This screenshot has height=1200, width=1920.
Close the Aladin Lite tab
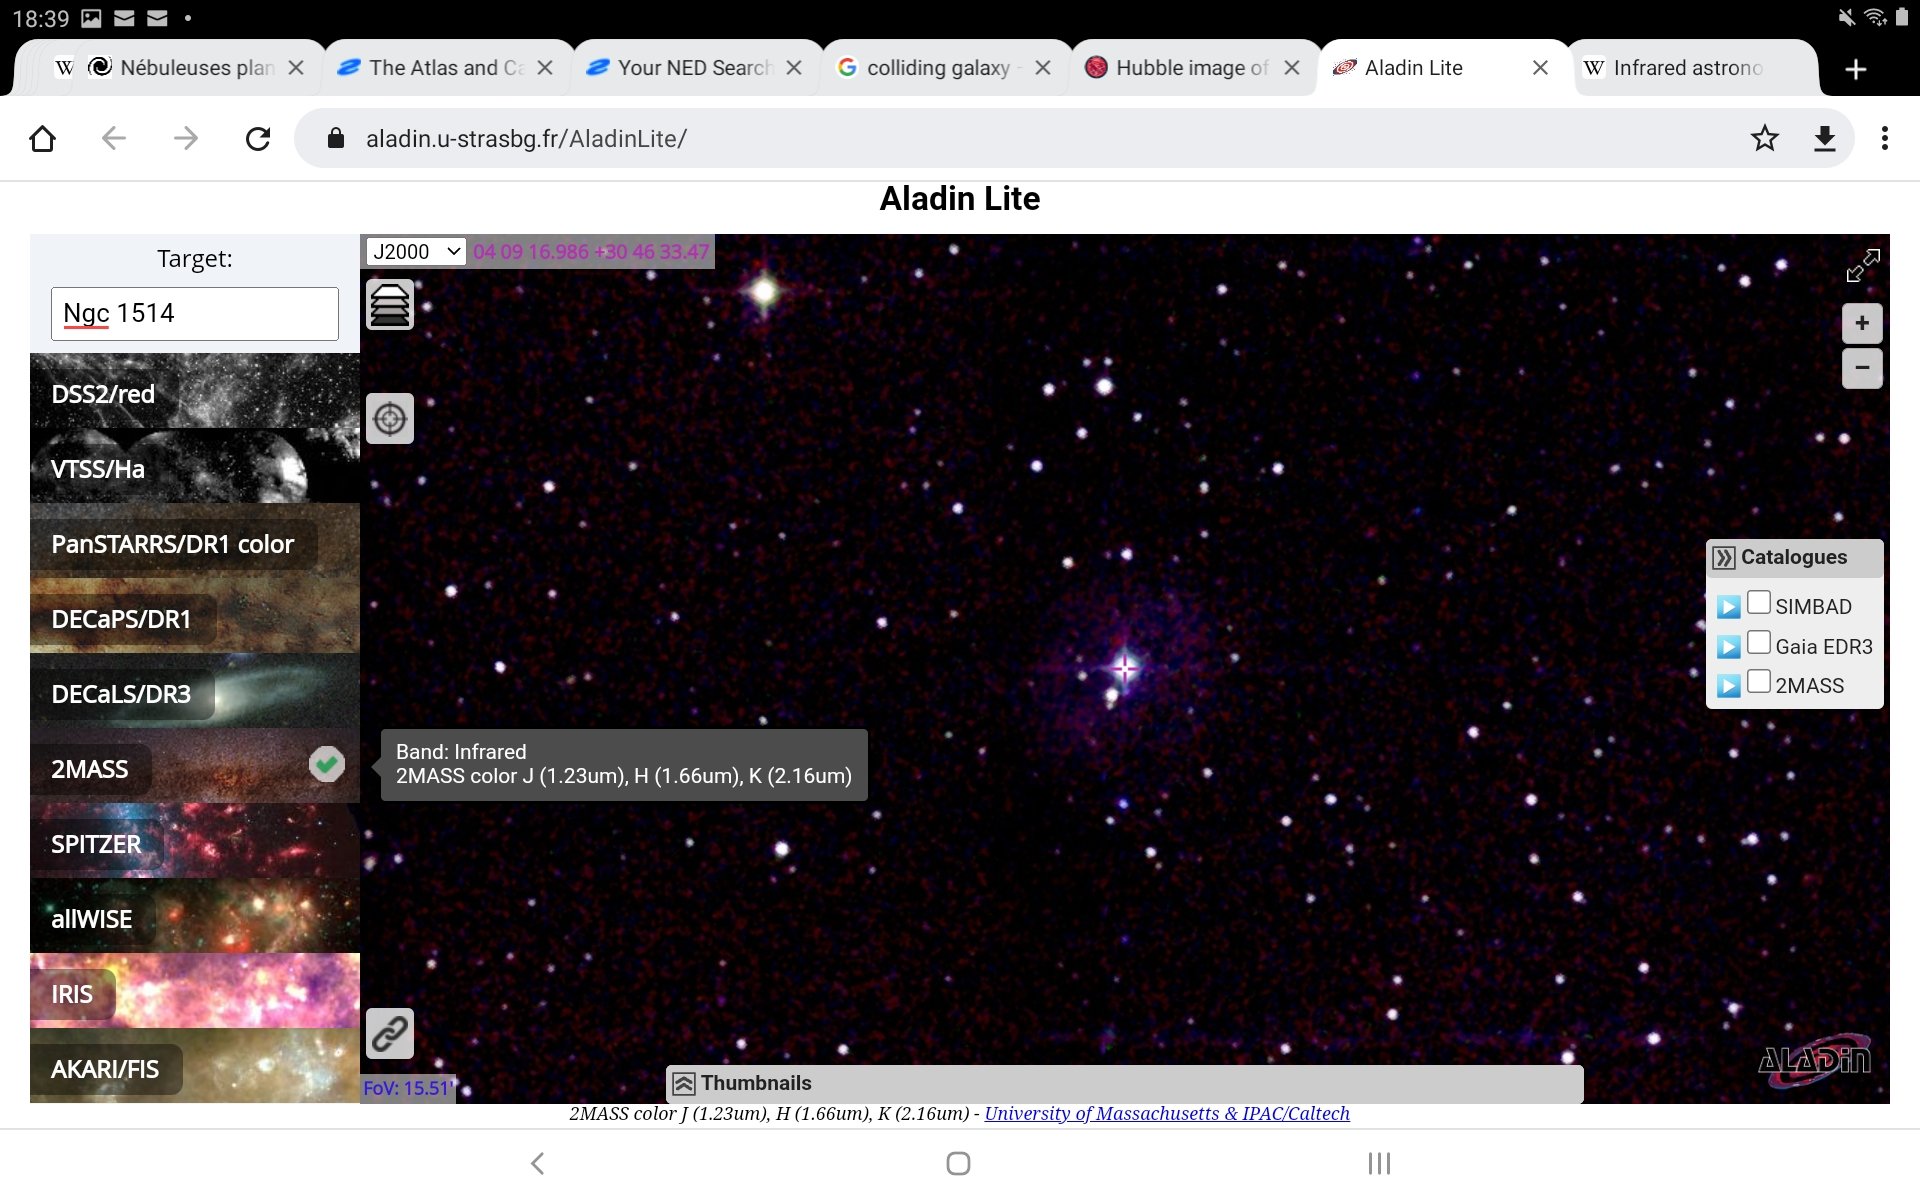(x=1541, y=68)
